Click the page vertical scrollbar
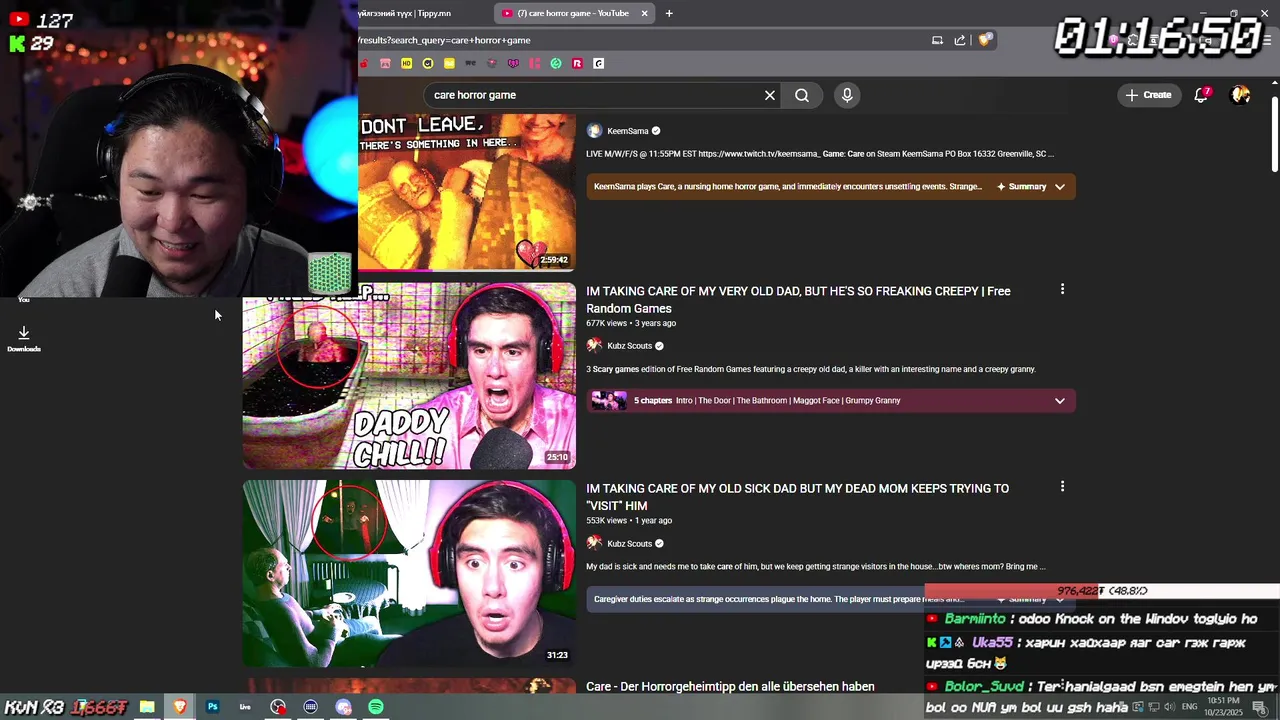Viewport: 1280px width, 720px height. (1274, 135)
